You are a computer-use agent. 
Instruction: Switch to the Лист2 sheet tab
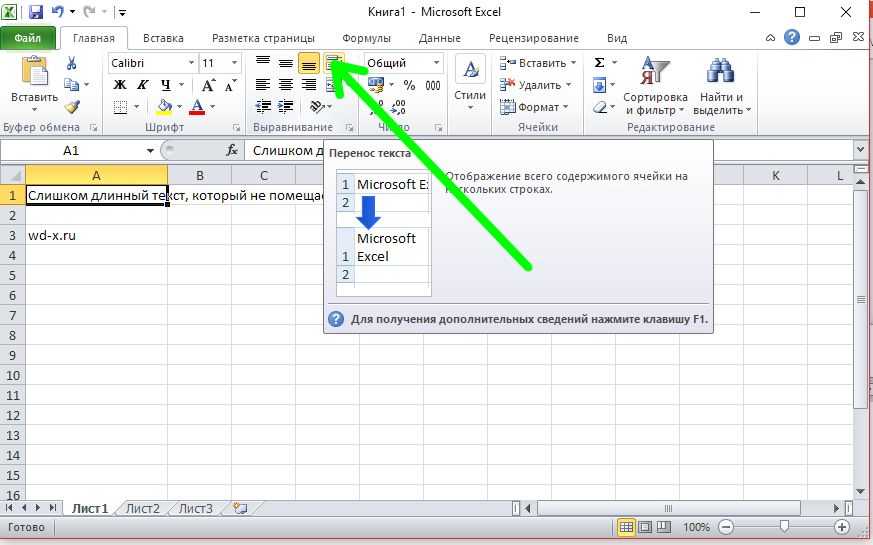(x=143, y=508)
